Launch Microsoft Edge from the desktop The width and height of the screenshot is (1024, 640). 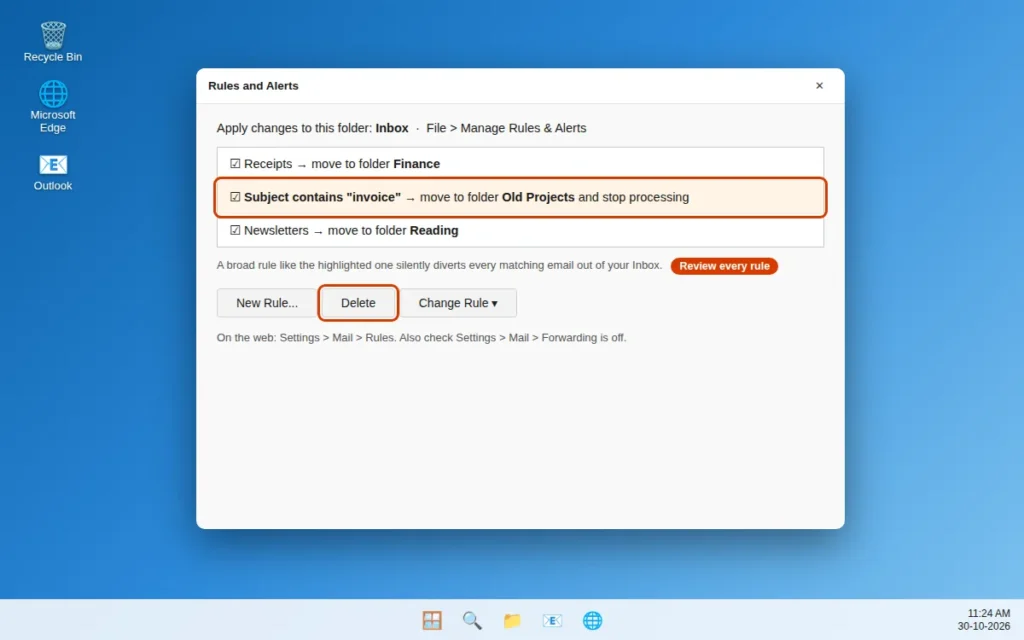point(53,106)
